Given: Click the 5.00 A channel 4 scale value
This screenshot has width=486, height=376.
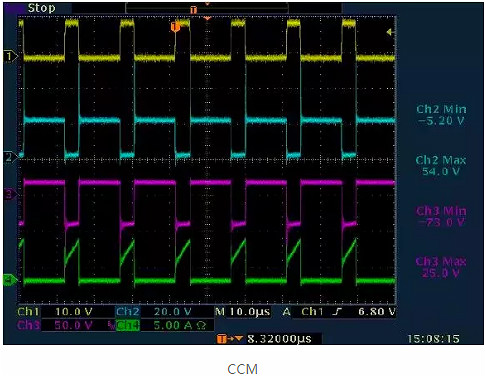Looking at the screenshot, I should click(180, 325).
